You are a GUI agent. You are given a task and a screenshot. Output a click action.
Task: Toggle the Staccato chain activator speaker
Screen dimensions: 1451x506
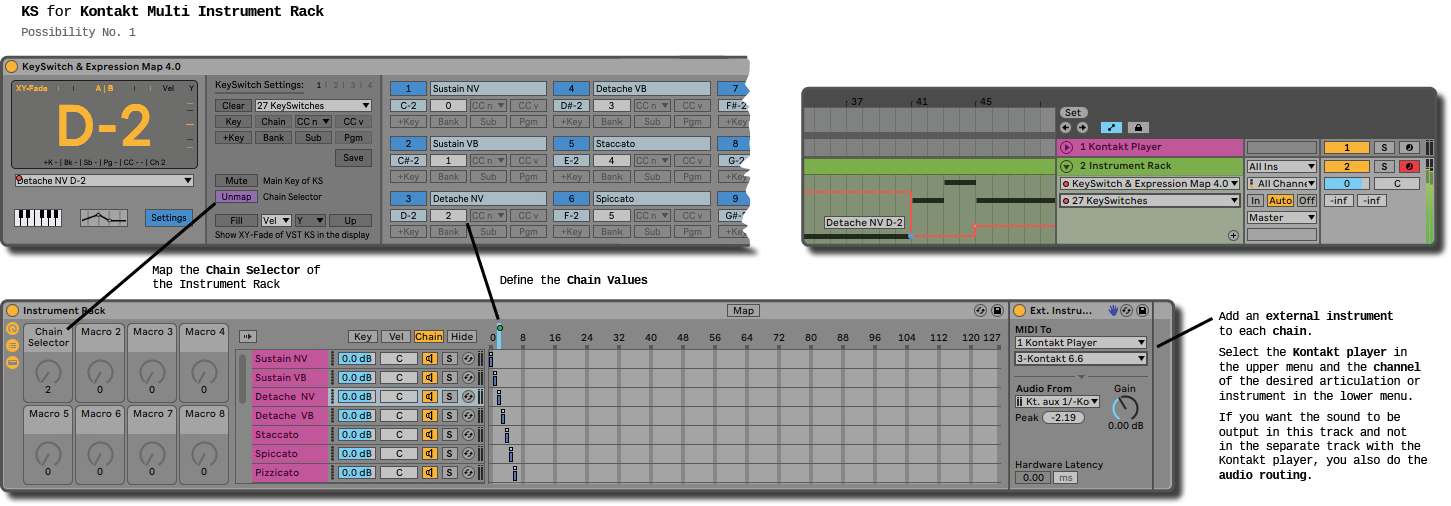pyautogui.click(x=430, y=435)
